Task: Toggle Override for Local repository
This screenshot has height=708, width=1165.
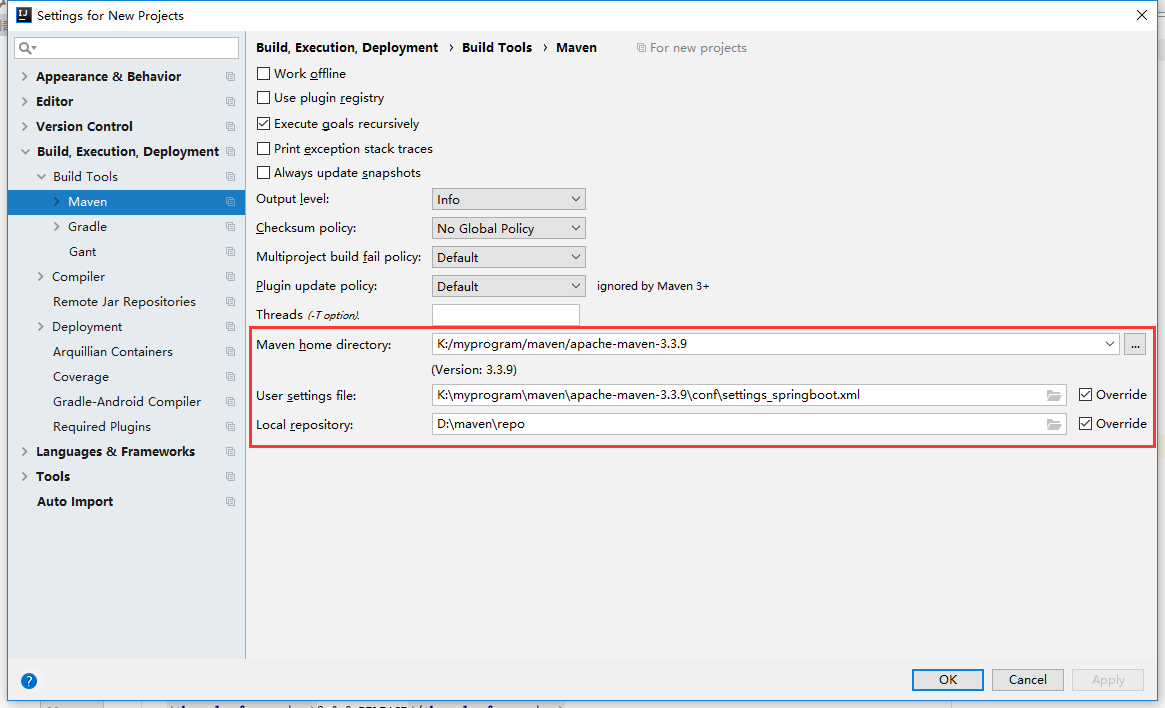Action: (x=1086, y=423)
